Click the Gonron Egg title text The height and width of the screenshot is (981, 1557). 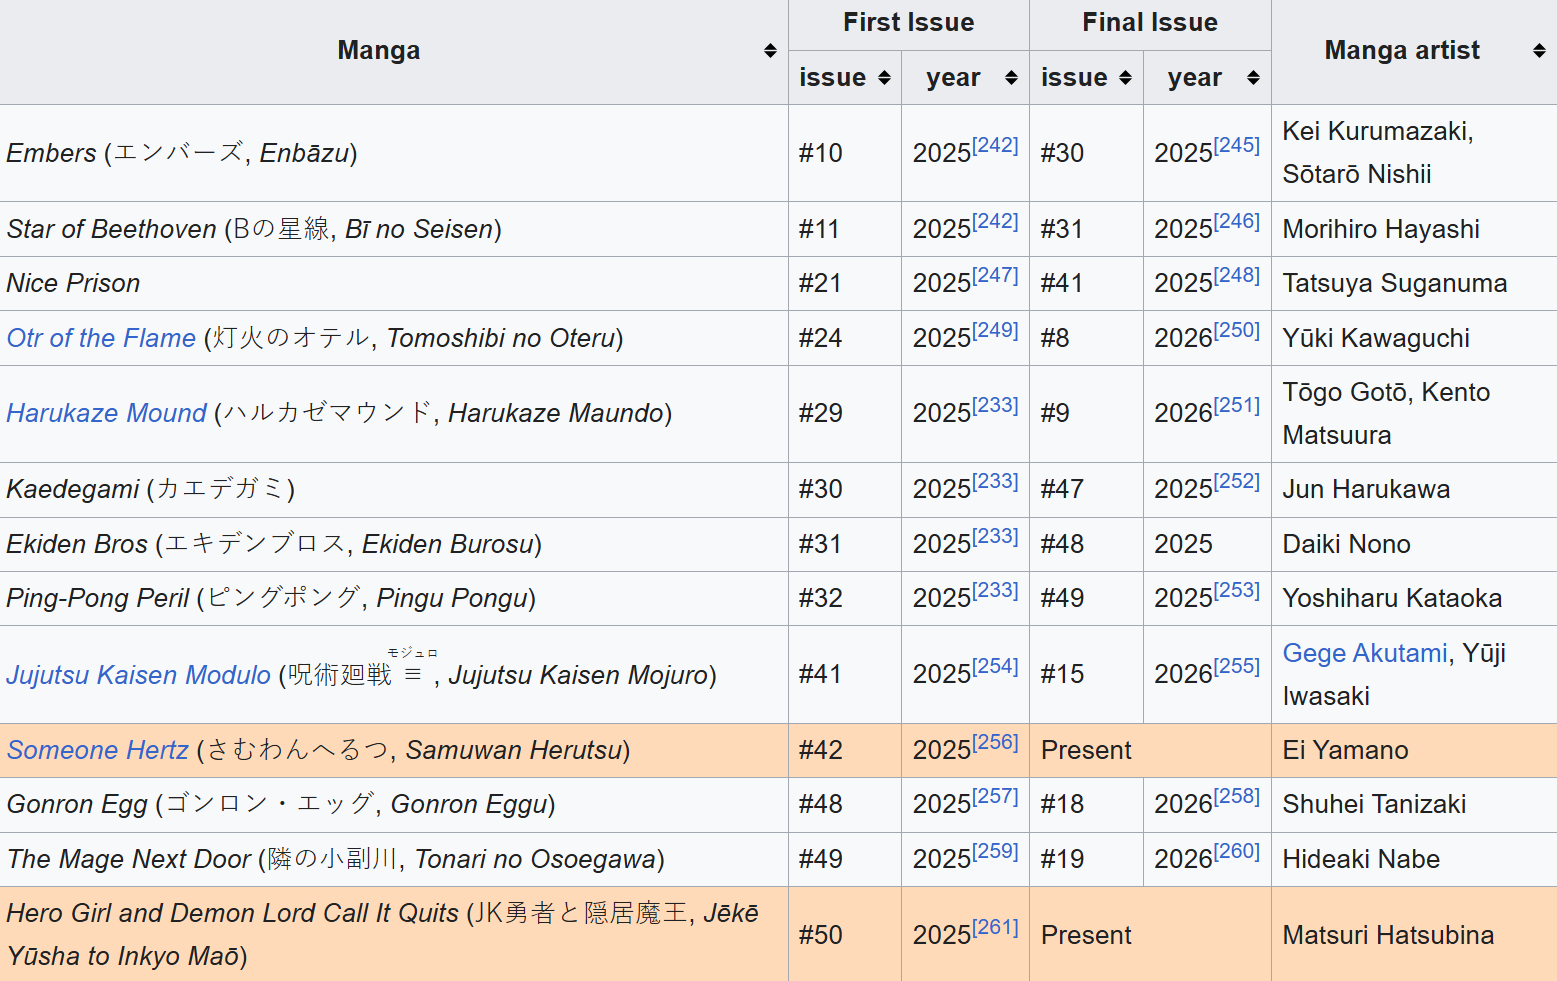pyautogui.click(x=77, y=804)
